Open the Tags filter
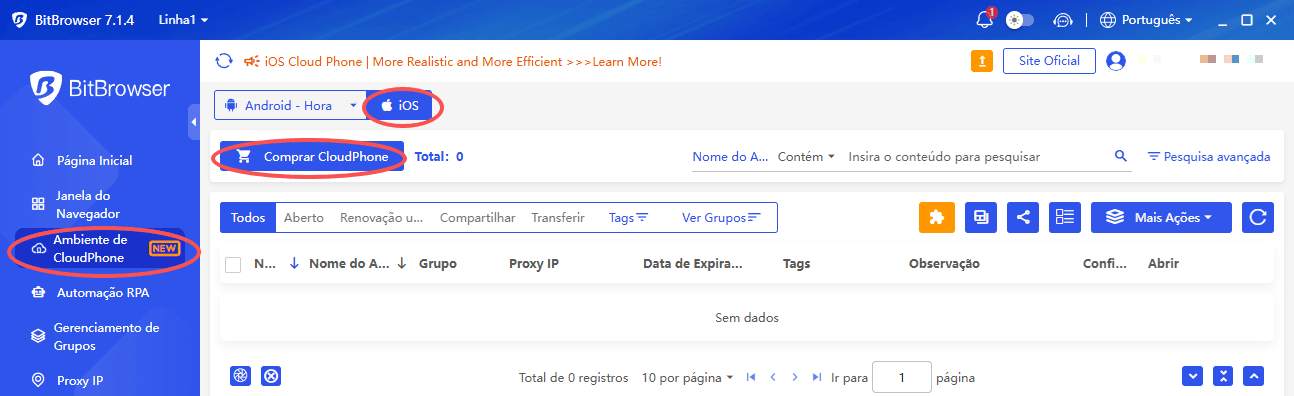 (629, 217)
